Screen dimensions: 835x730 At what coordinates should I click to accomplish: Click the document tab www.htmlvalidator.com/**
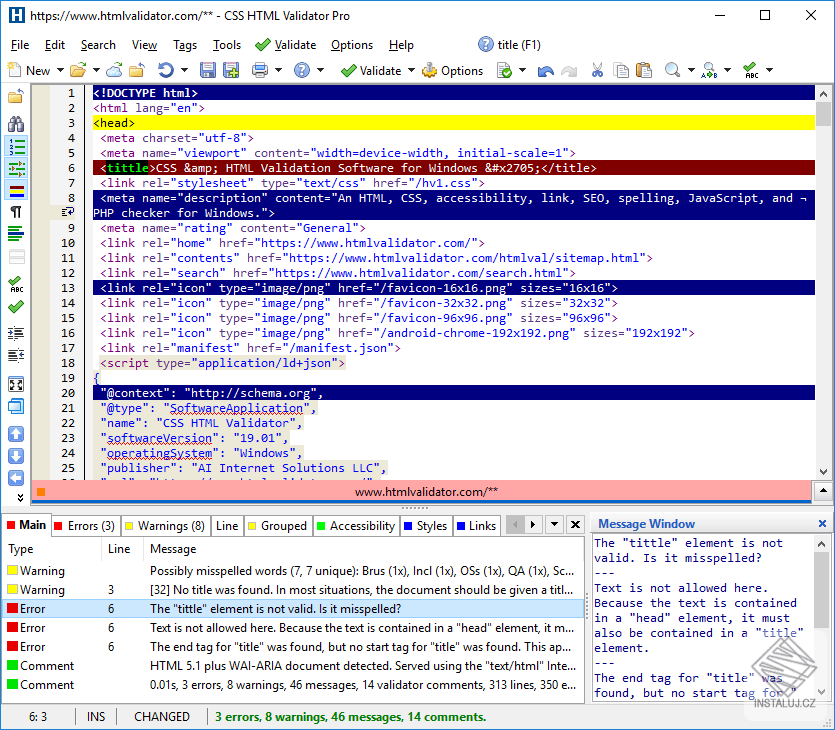[426, 491]
